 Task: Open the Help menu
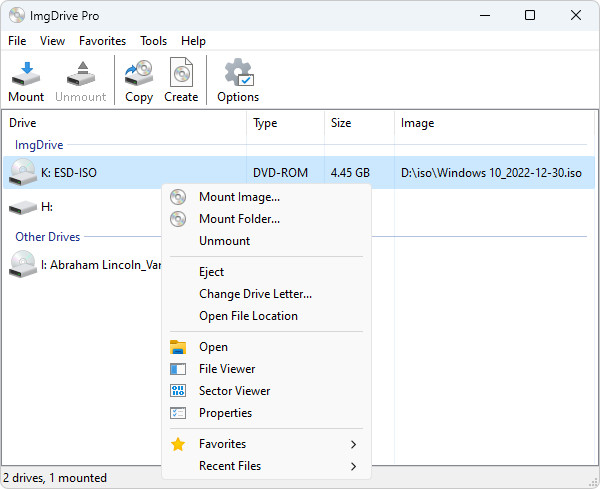pyautogui.click(x=193, y=41)
